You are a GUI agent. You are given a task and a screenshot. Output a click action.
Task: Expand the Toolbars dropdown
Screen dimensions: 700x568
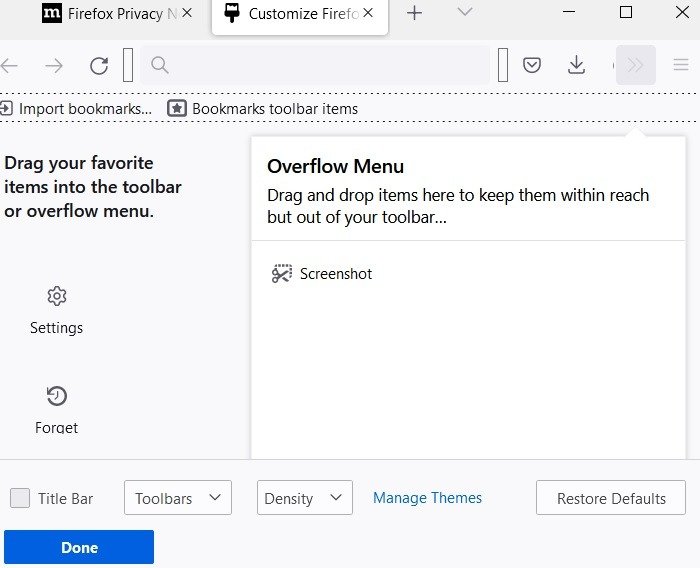178,498
